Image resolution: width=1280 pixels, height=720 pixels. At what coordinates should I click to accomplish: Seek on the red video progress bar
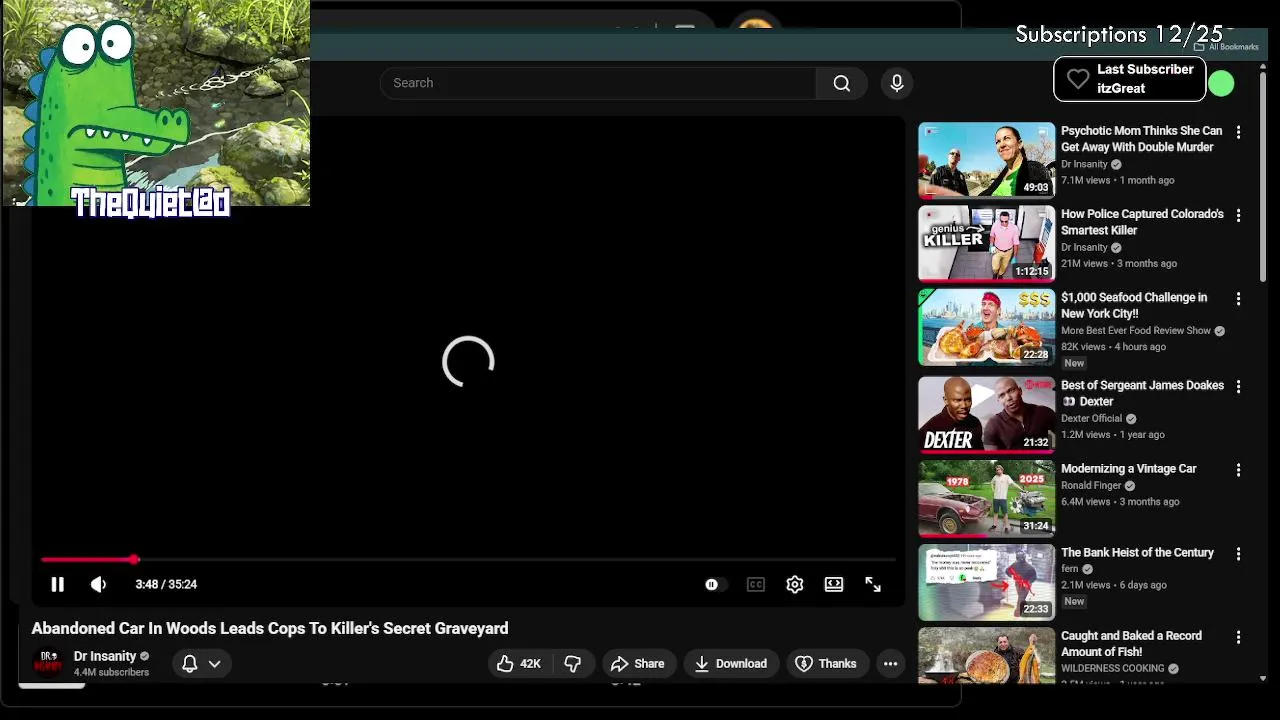click(x=468, y=559)
